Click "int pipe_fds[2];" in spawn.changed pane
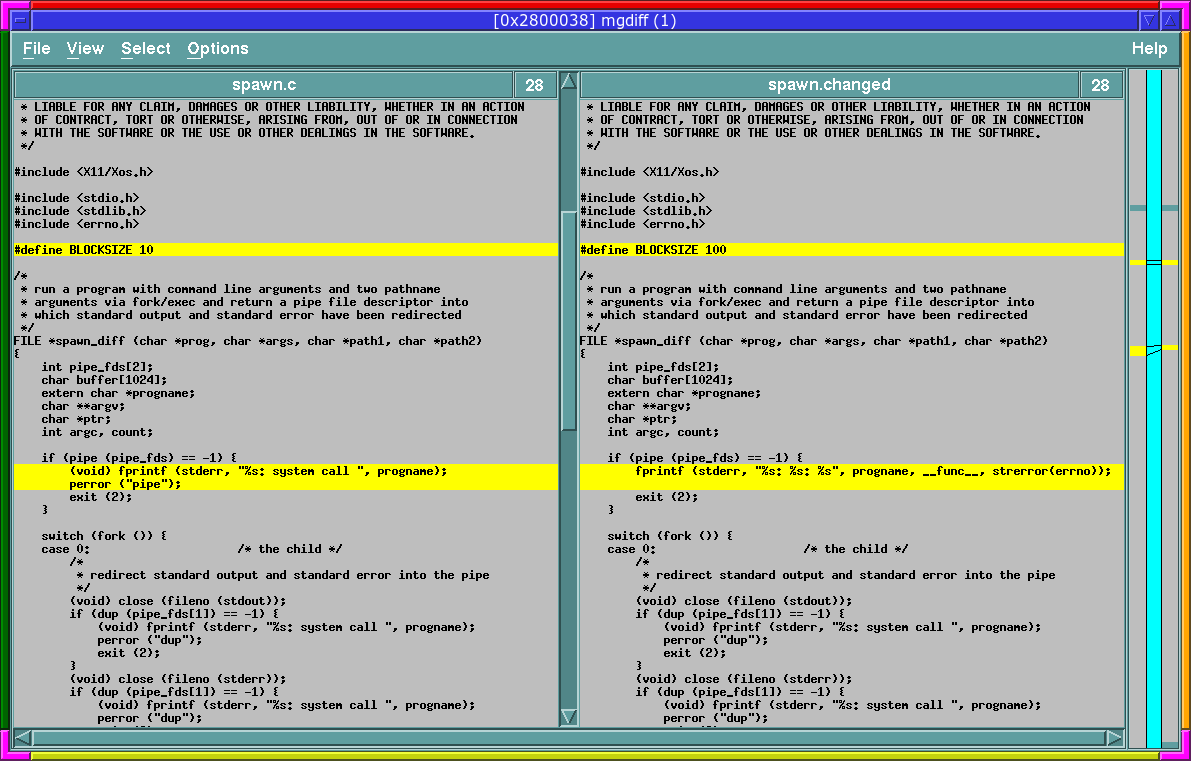 [663, 367]
